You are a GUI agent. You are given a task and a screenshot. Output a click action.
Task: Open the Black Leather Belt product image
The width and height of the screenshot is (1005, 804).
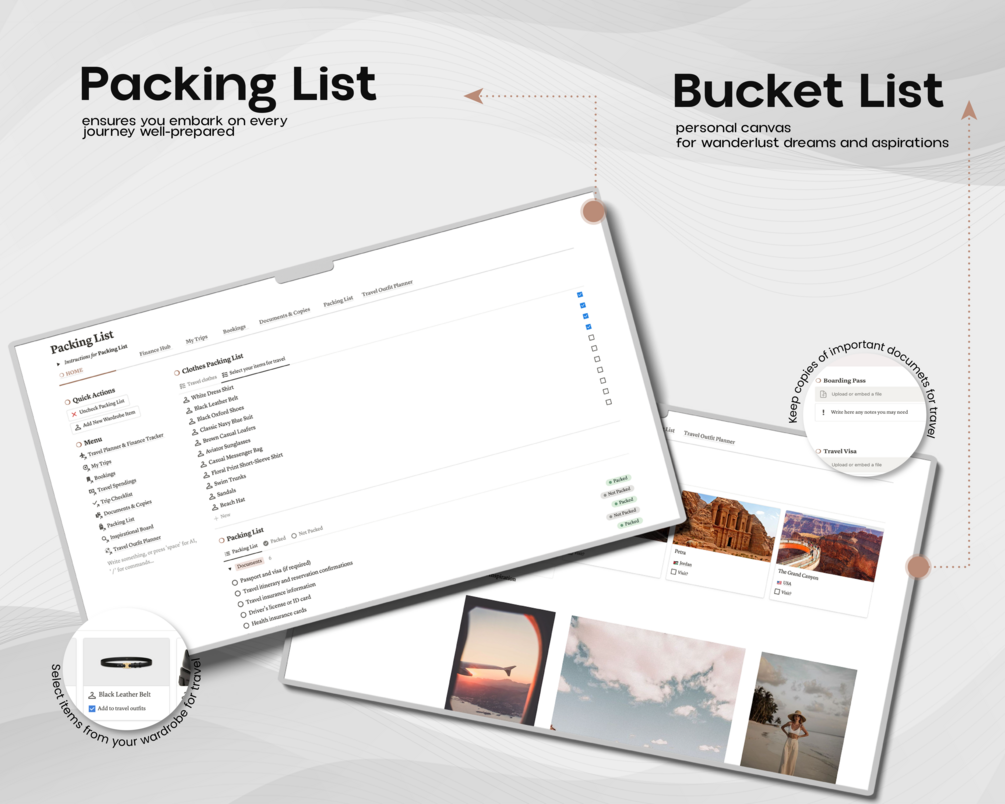[x=126, y=662]
